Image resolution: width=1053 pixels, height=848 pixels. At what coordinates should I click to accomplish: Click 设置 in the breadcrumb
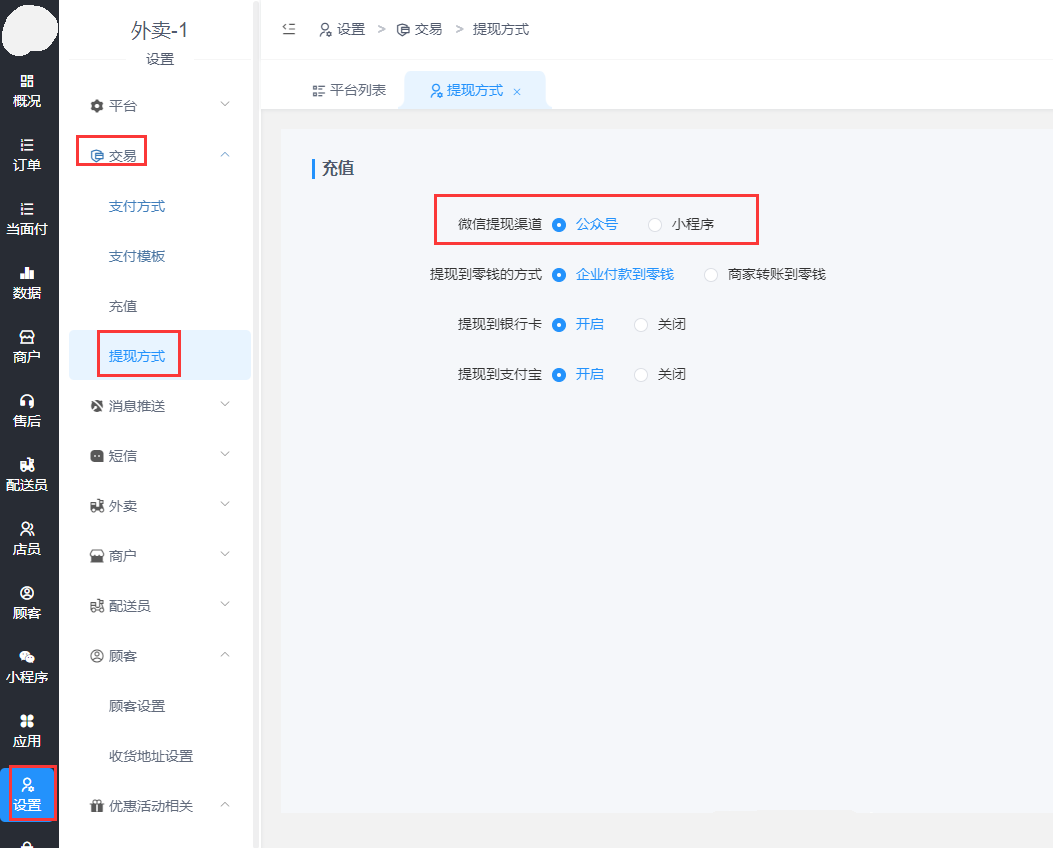pyautogui.click(x=342, y=30)
